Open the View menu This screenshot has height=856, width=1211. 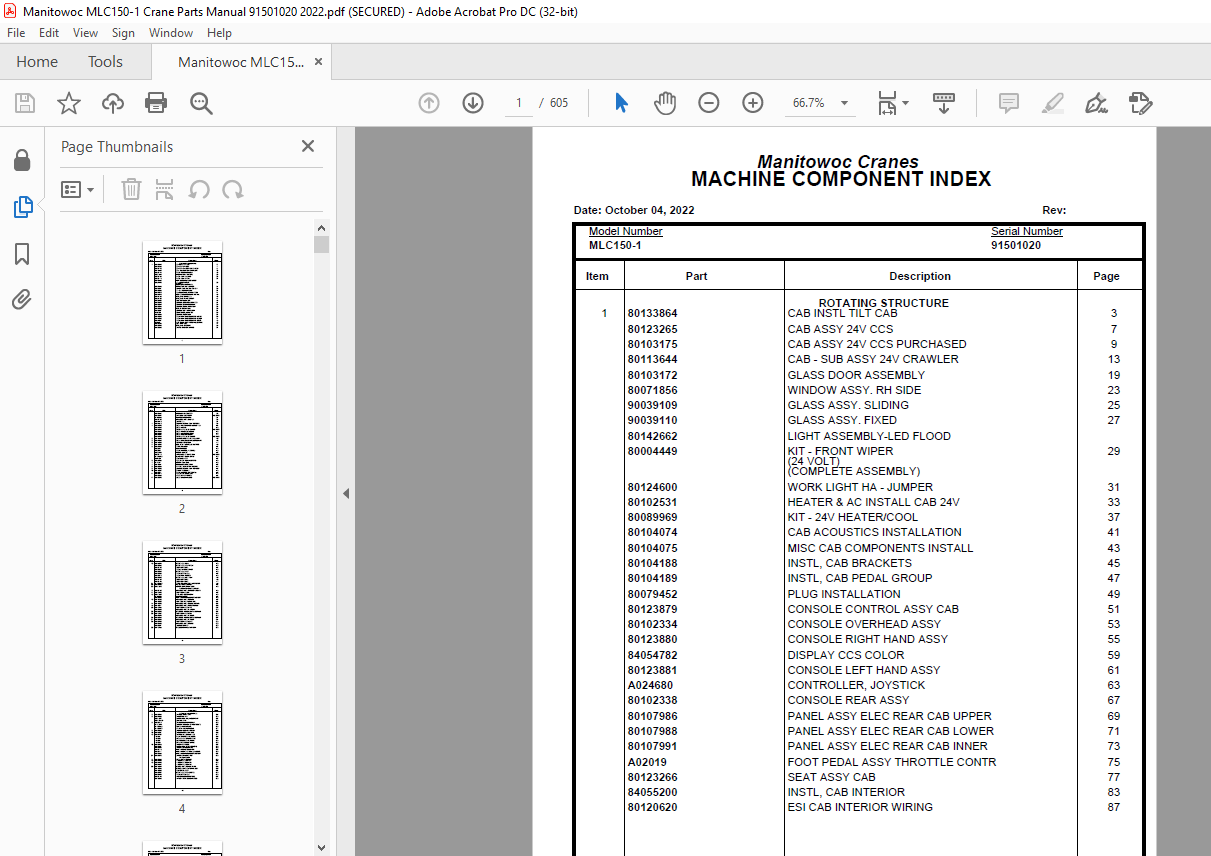(x=85, y=33)
